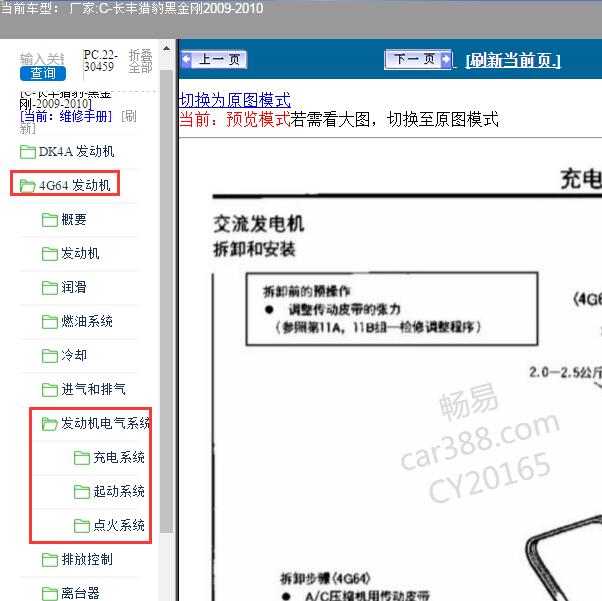Screen dimensions: 602x601
Task: Open the 冷却 tree item
Action: point(74,355)
